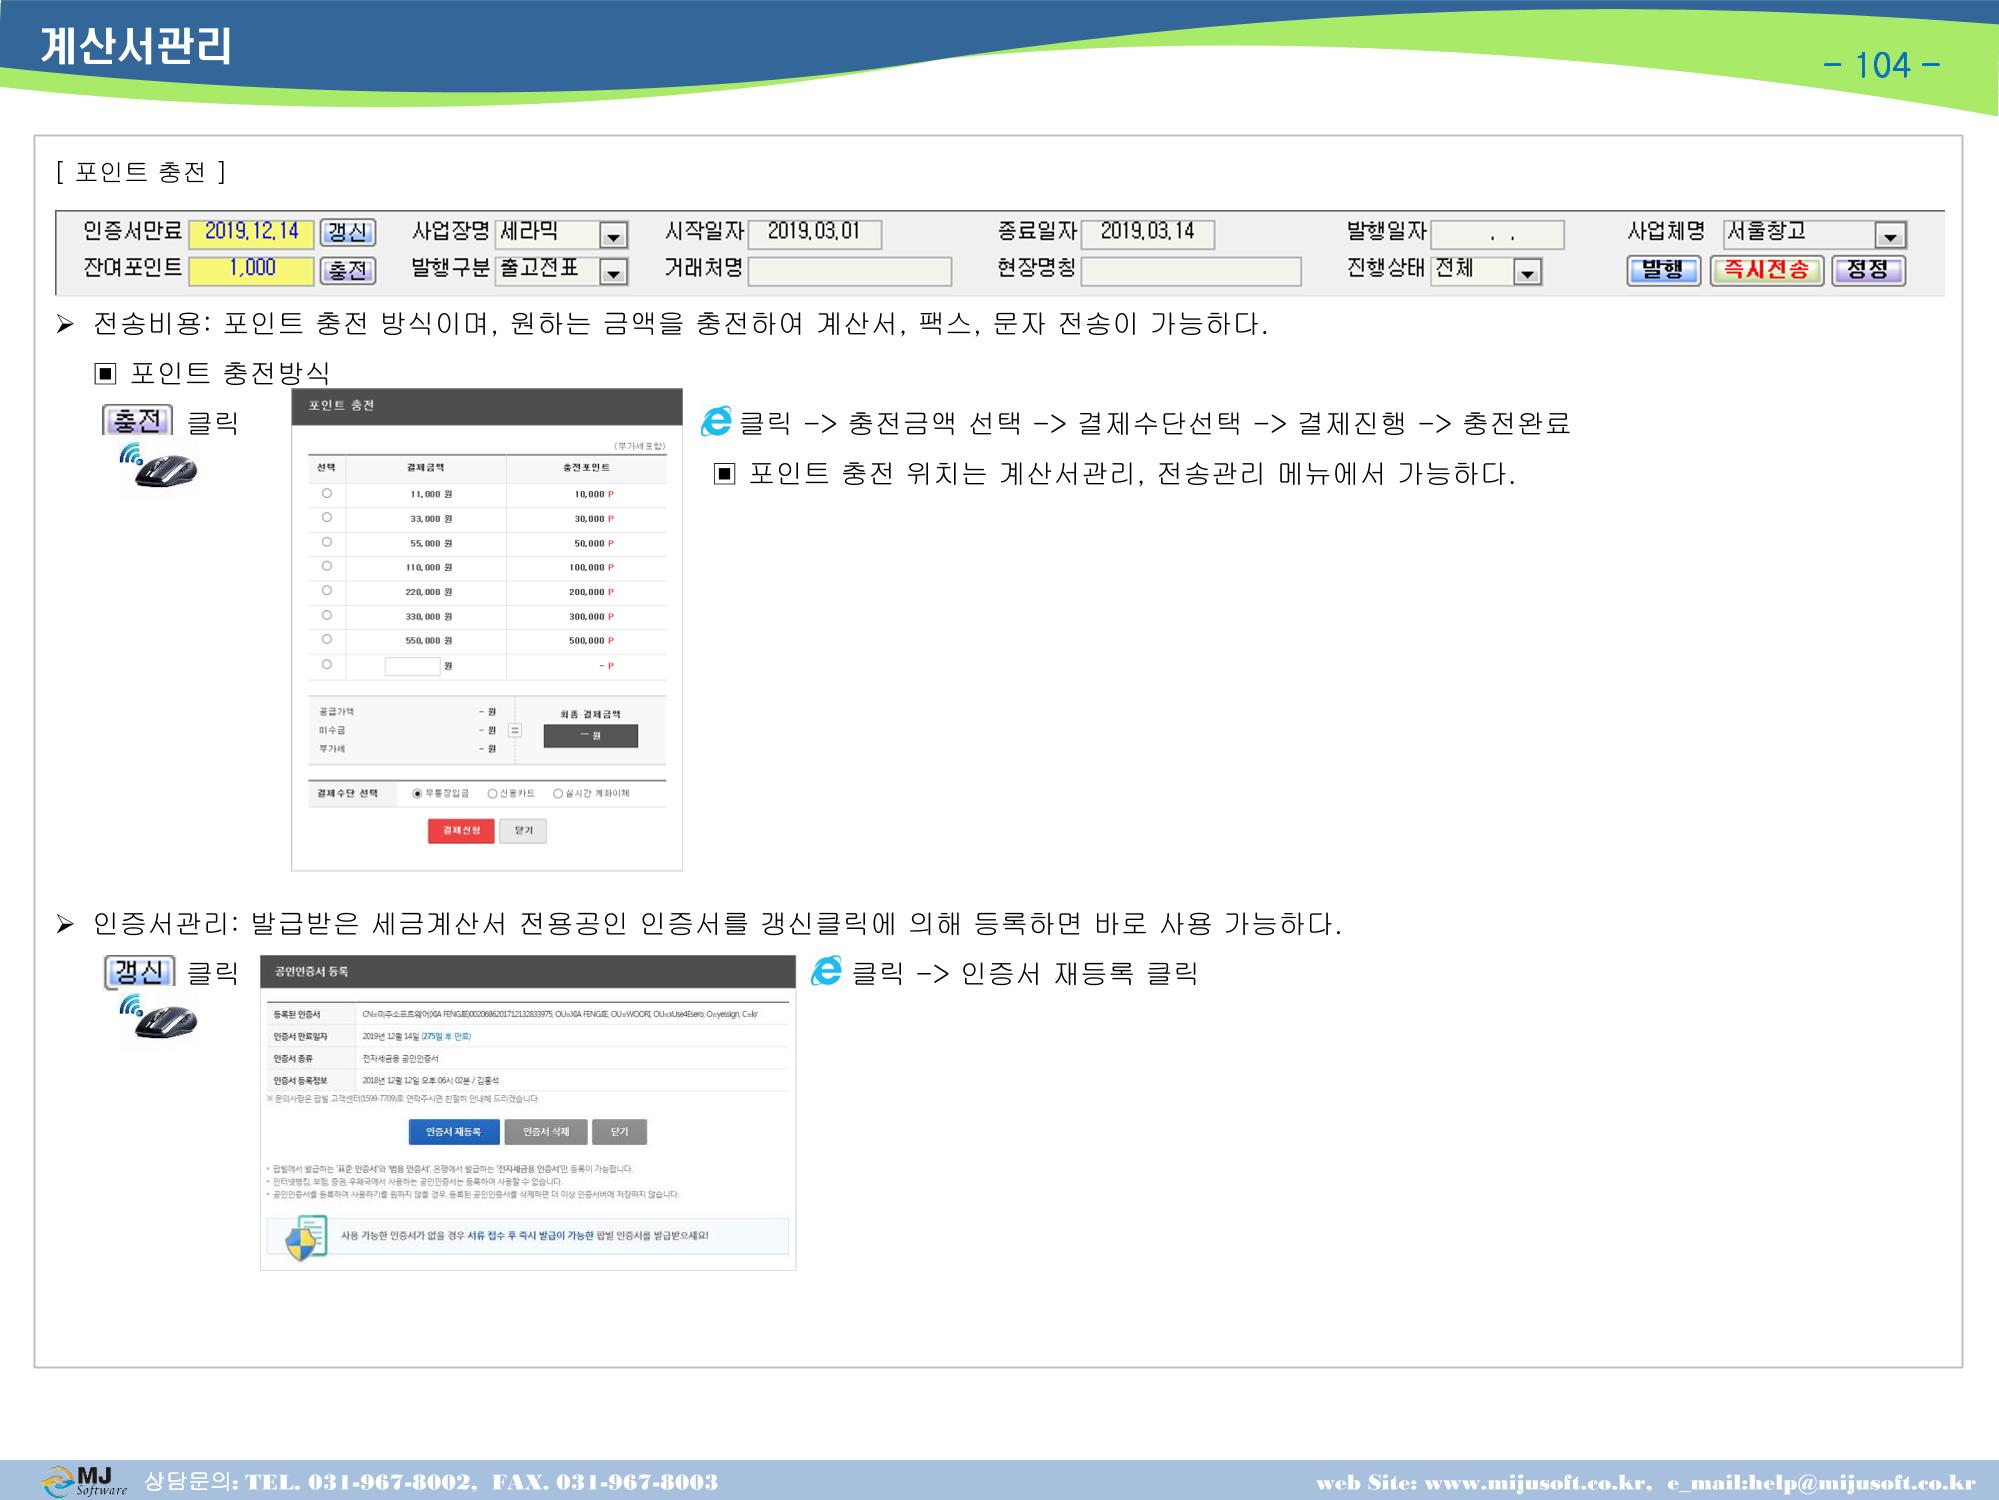Select the custom amount radio option
The height and width of the screenshot is (1500, 1999).
[327, 664]
